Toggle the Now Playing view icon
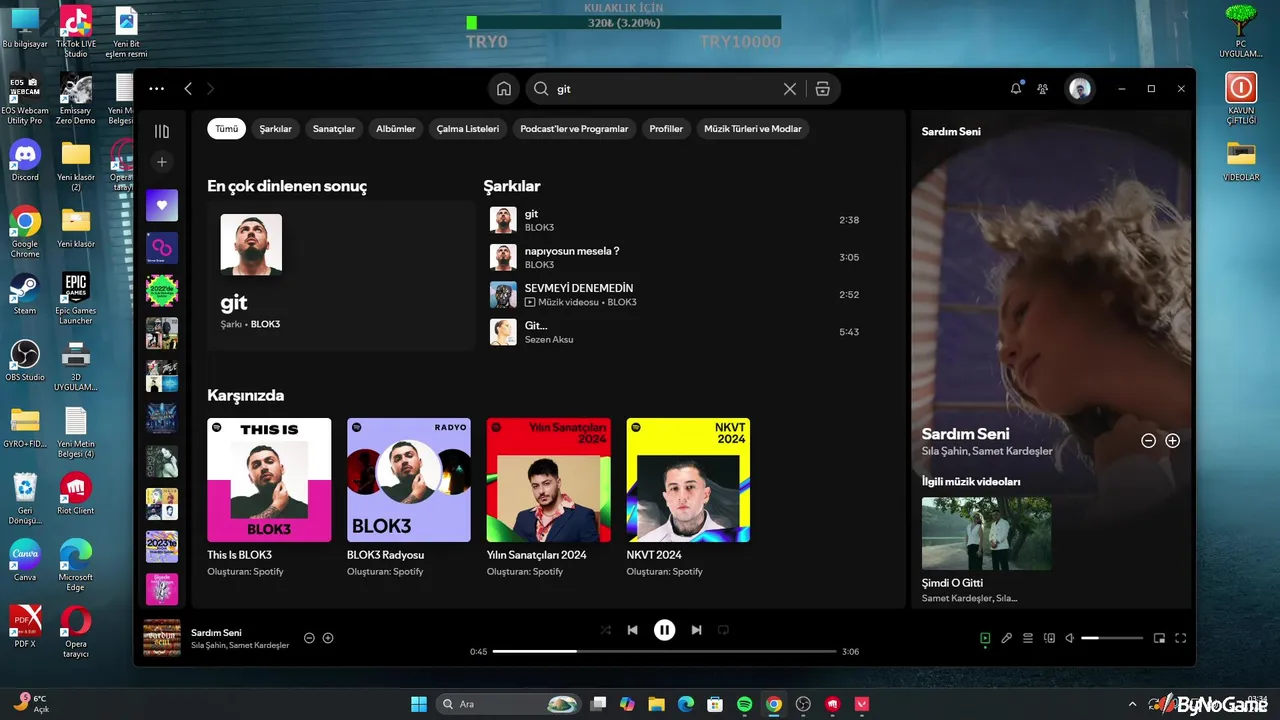This screenshot has height=720, width=1280. (x=985, y=638)
